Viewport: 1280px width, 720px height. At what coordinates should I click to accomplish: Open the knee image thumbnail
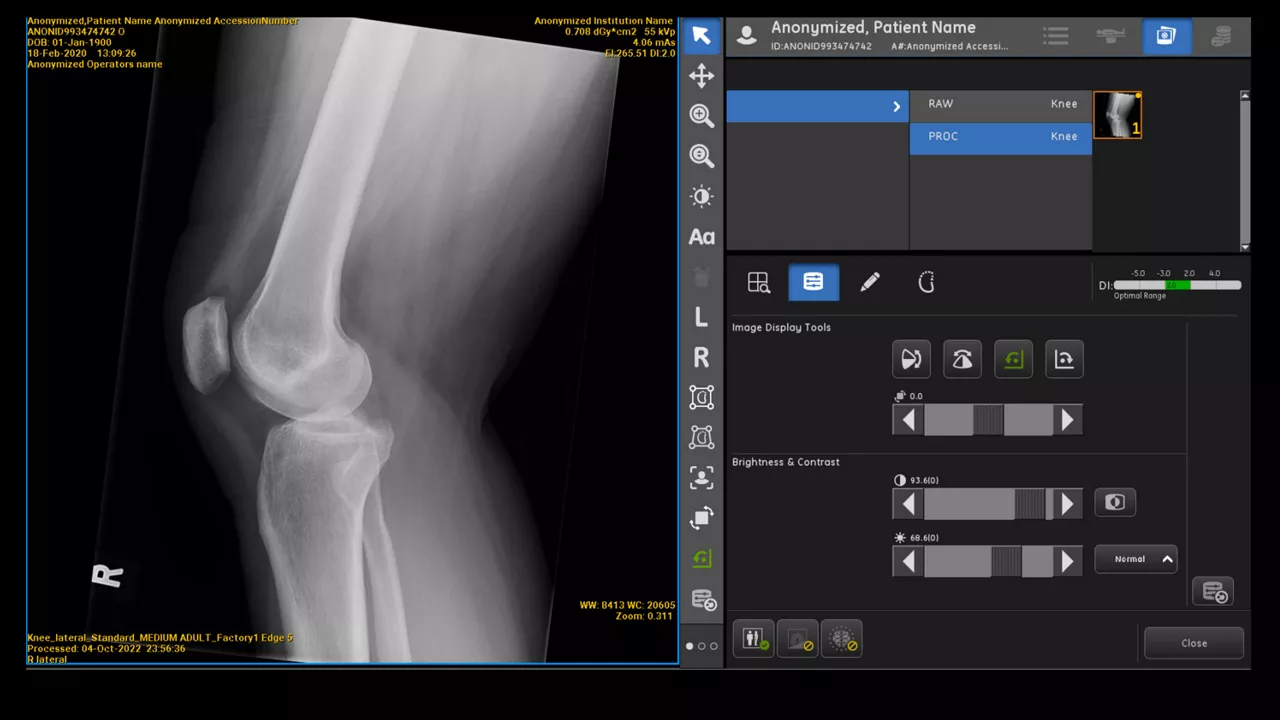pyautogui.click(x=1117, y=115)
